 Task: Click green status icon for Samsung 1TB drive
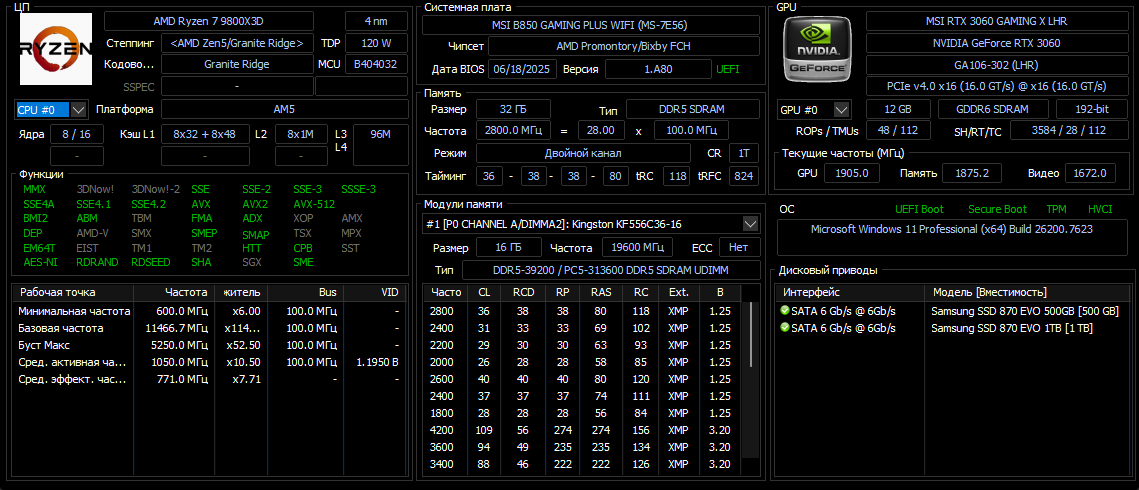coord(785,327)
